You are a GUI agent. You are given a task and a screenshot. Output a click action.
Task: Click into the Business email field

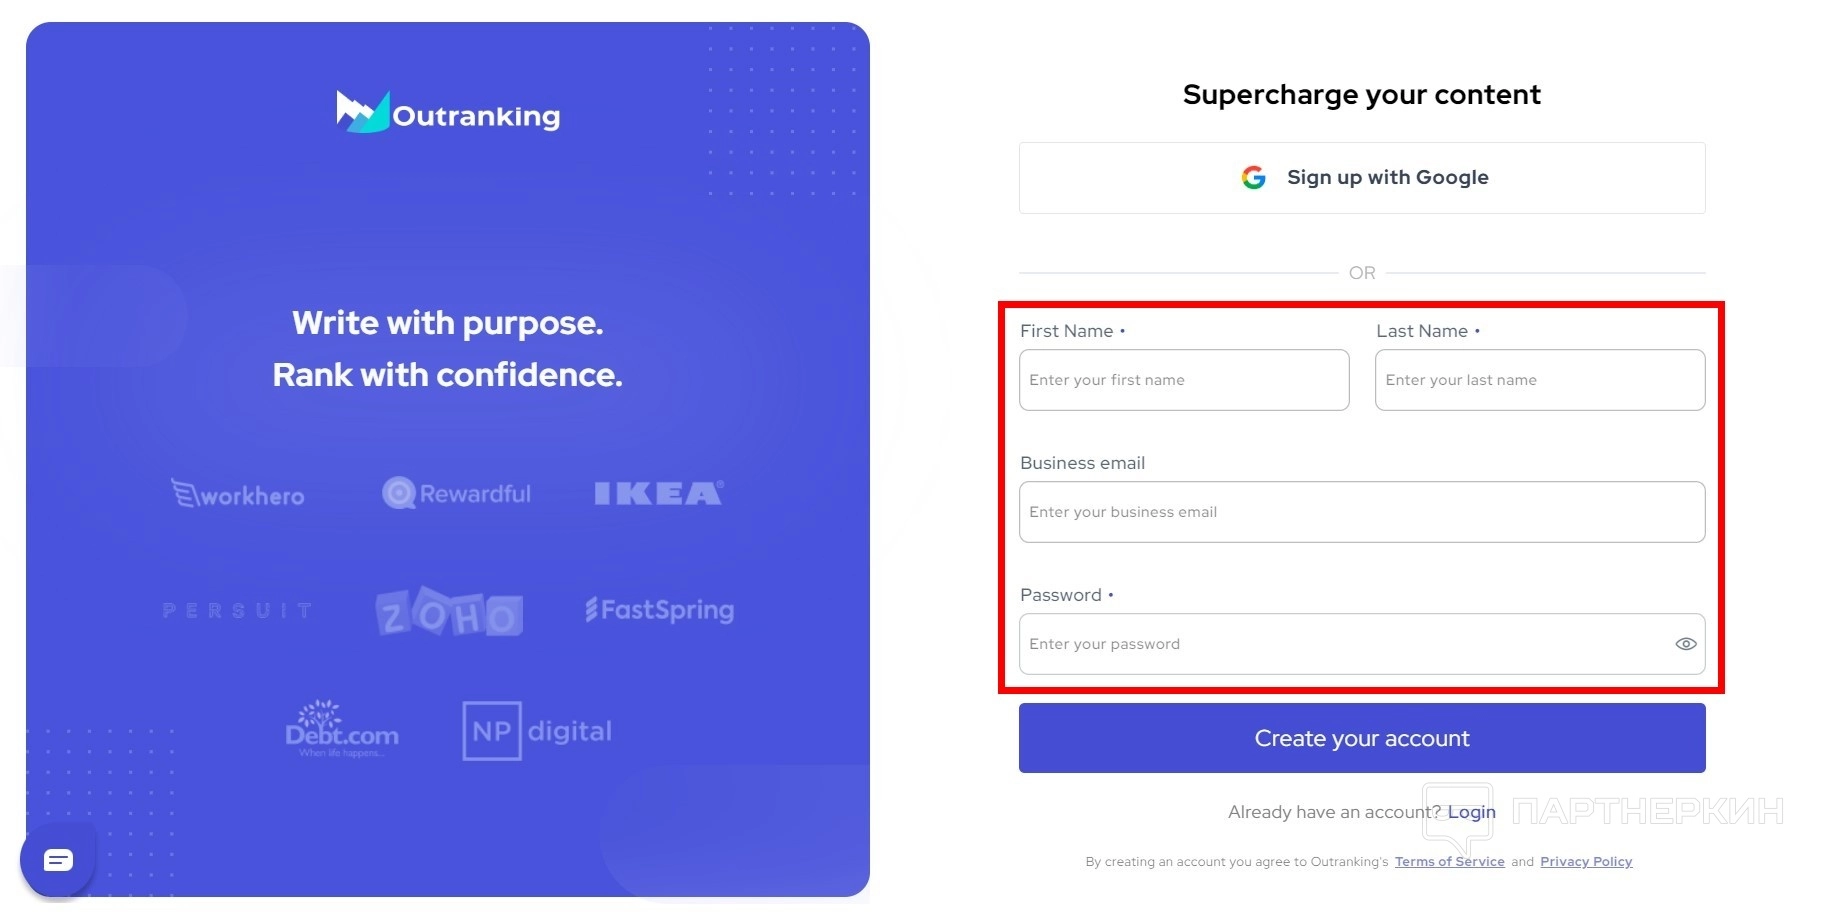coord(1362,512)
